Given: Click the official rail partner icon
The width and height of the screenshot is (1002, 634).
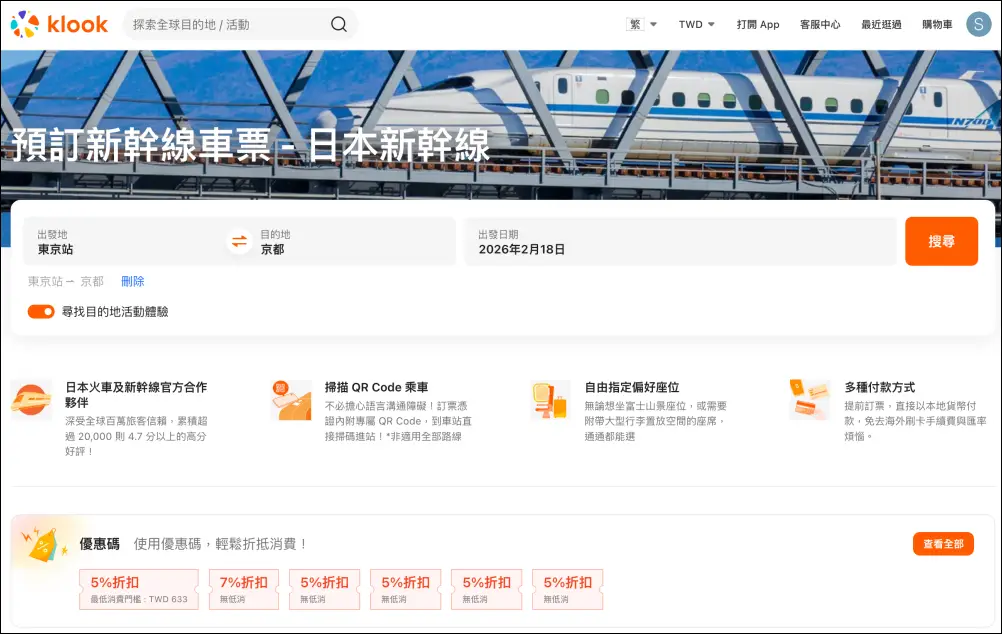Looking at the screenshot, I should (31, 400).
